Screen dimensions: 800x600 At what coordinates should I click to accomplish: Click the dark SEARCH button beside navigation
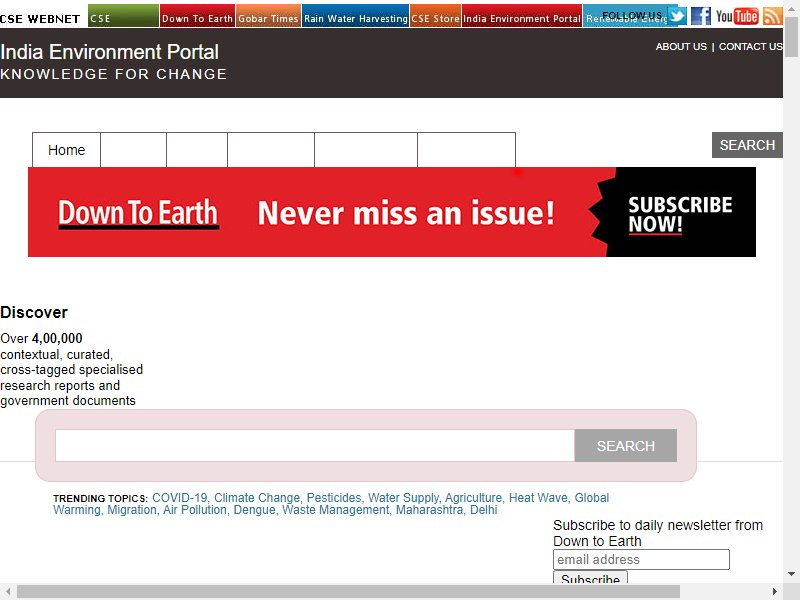pyautogui.click(x=747, y=145)
